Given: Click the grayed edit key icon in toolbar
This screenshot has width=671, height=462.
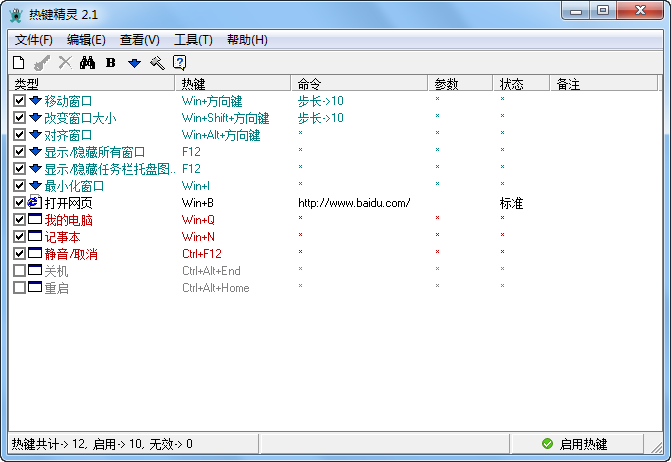Looking at the screenshot, I should (x=42, y=63).
